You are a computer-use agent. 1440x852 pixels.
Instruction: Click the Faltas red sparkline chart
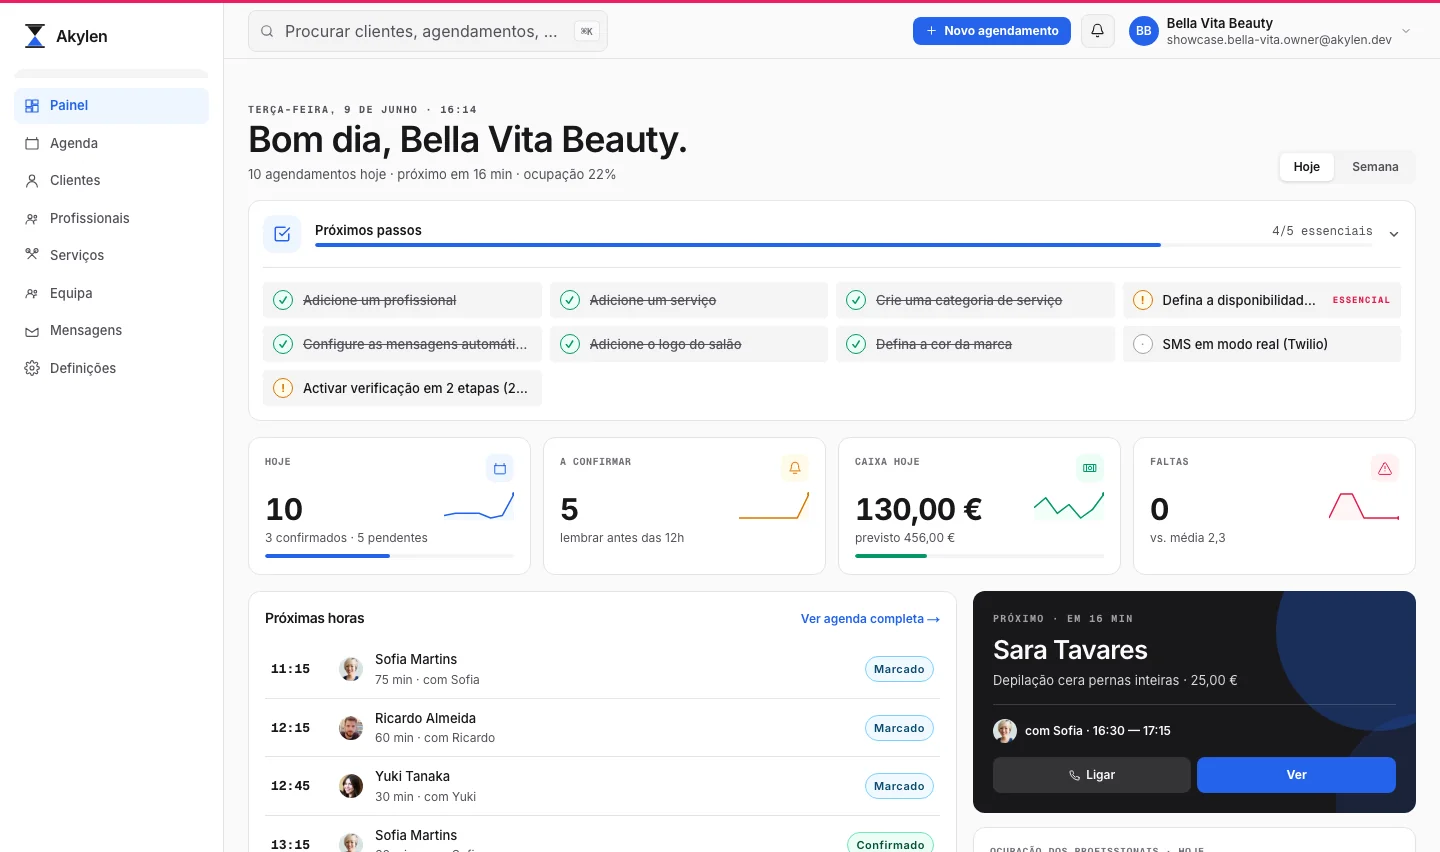pyautogui.click(x=1364, y=507)
